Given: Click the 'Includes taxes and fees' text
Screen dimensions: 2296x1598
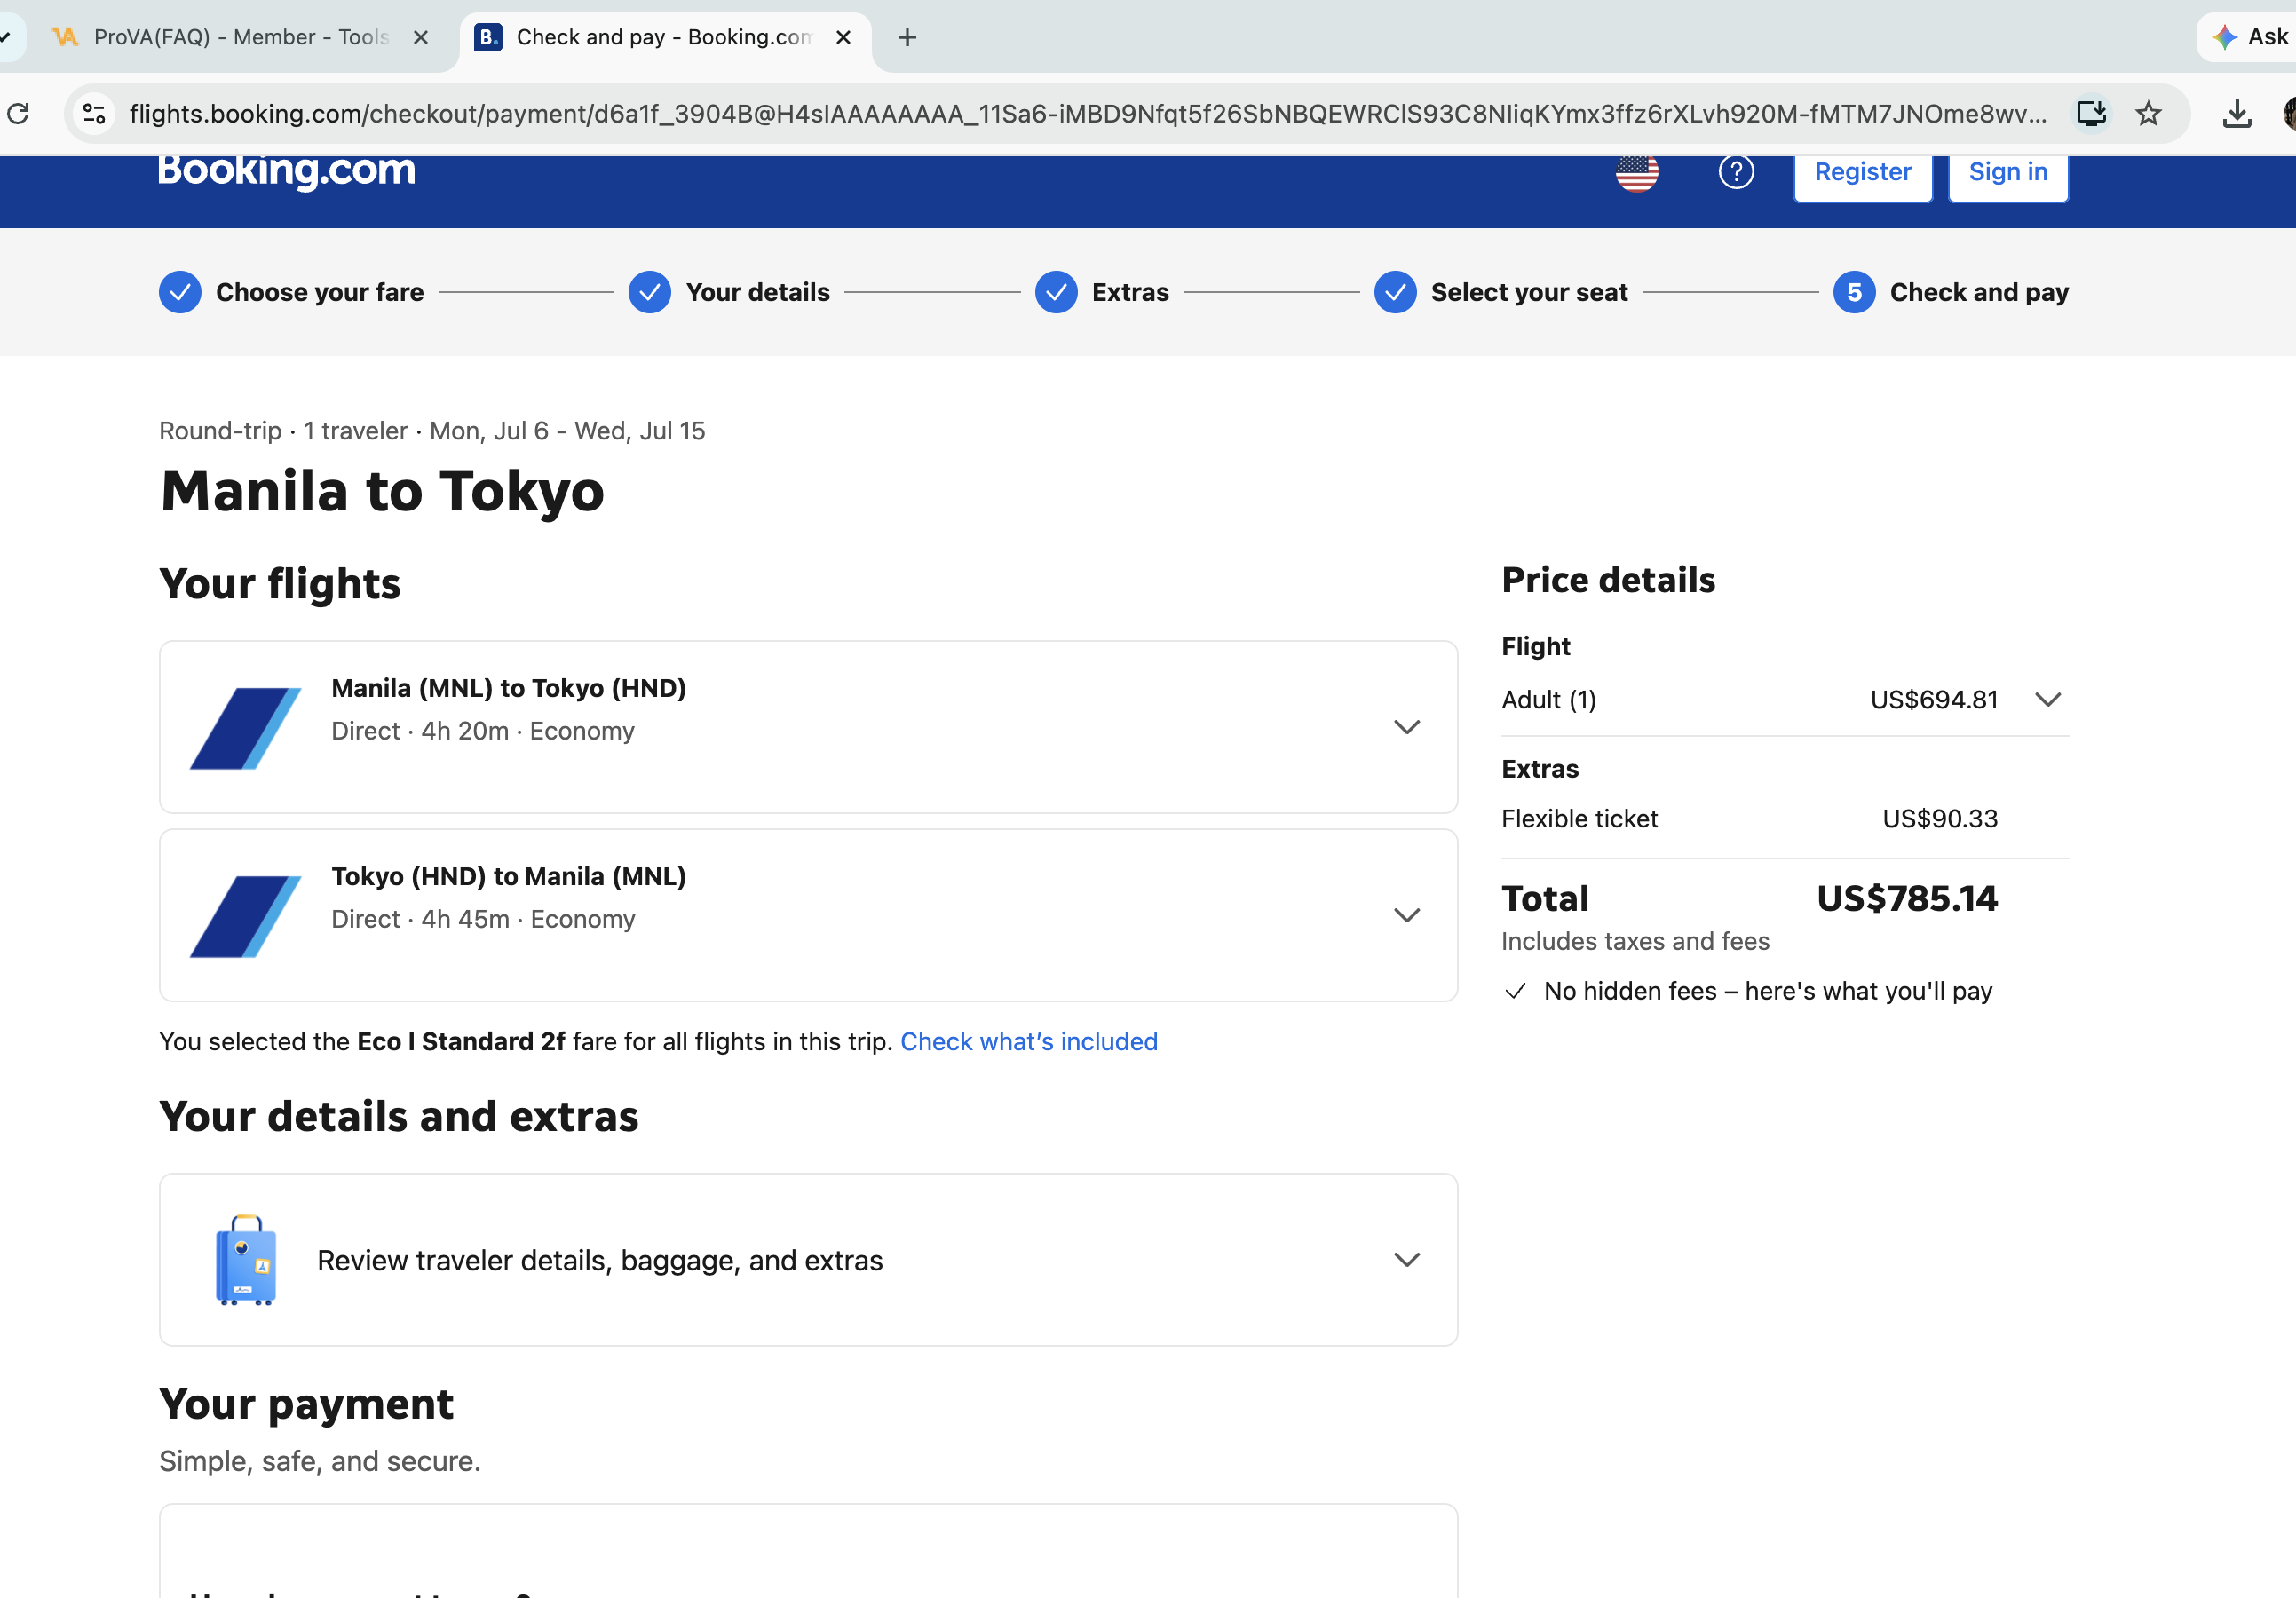Looking at the screenshot, I should (x=1635, y=941).
